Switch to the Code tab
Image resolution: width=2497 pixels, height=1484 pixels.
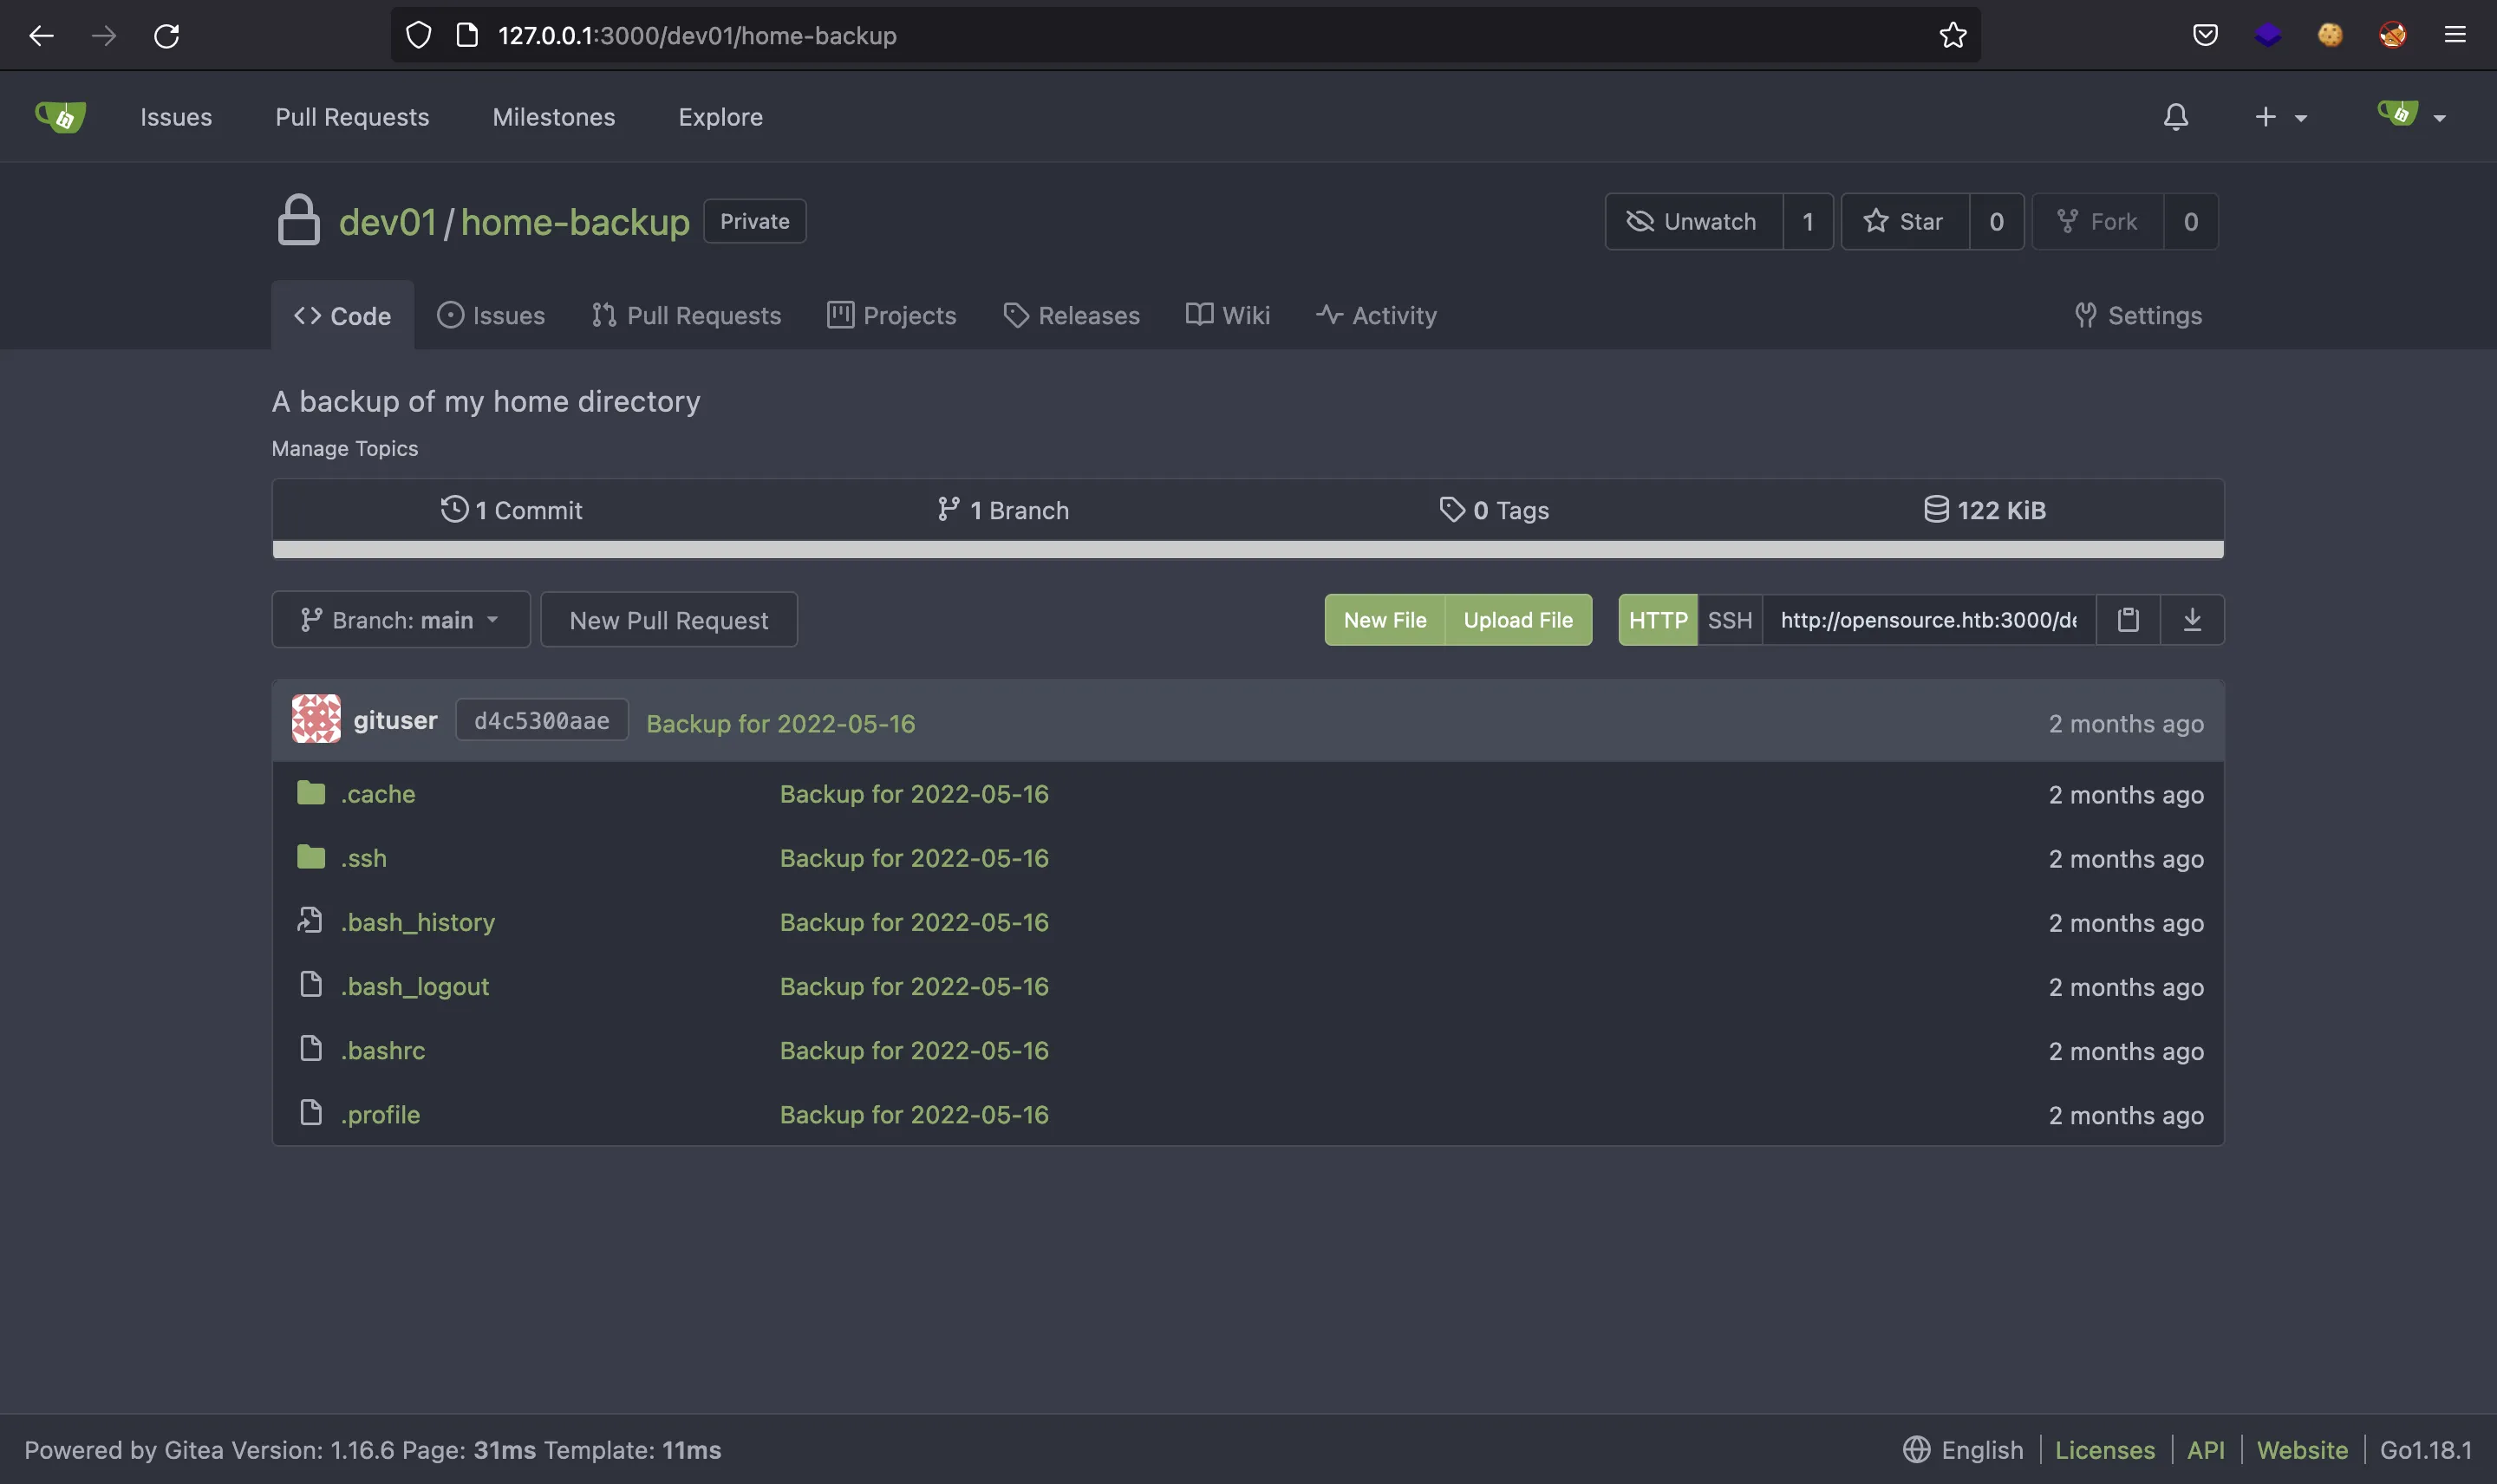(x=342, y=315)
